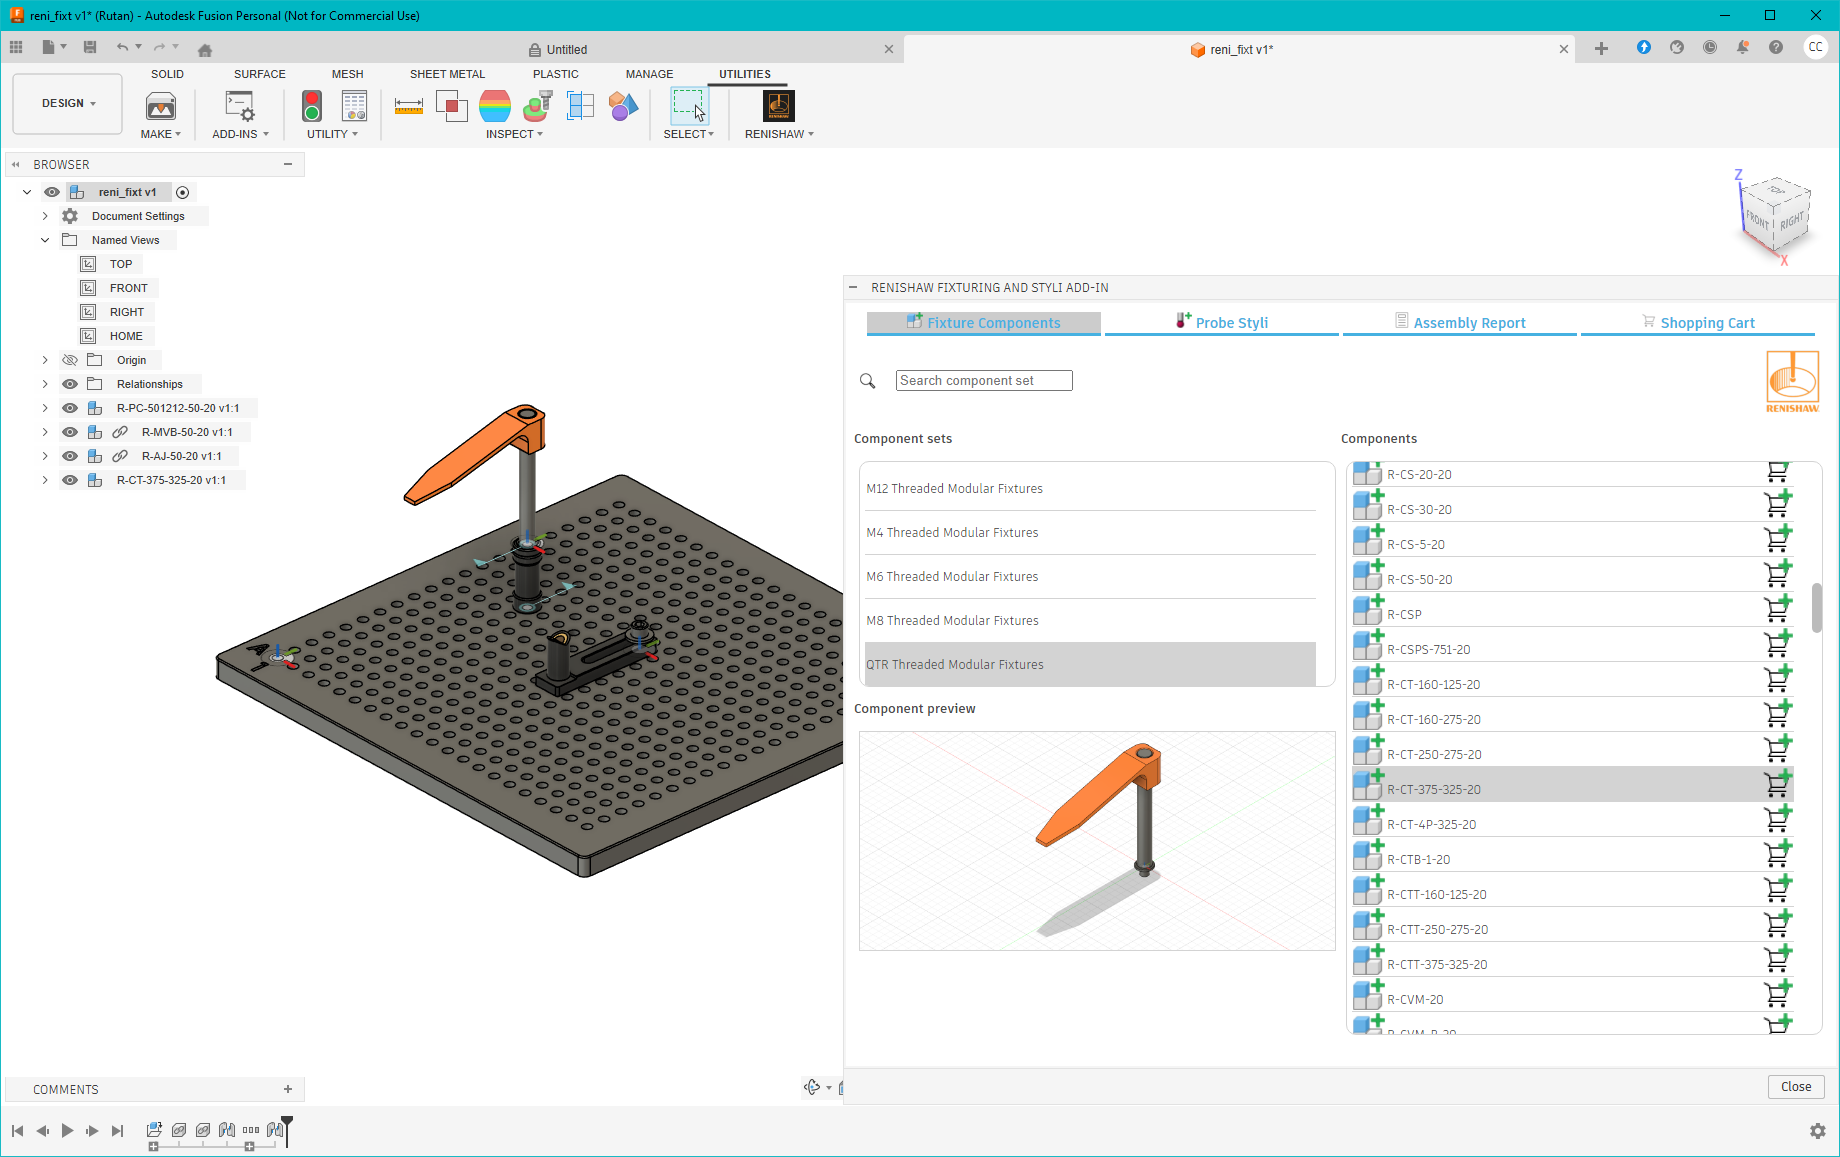Click the Components list scrollbar thumb

point(1816,607)
